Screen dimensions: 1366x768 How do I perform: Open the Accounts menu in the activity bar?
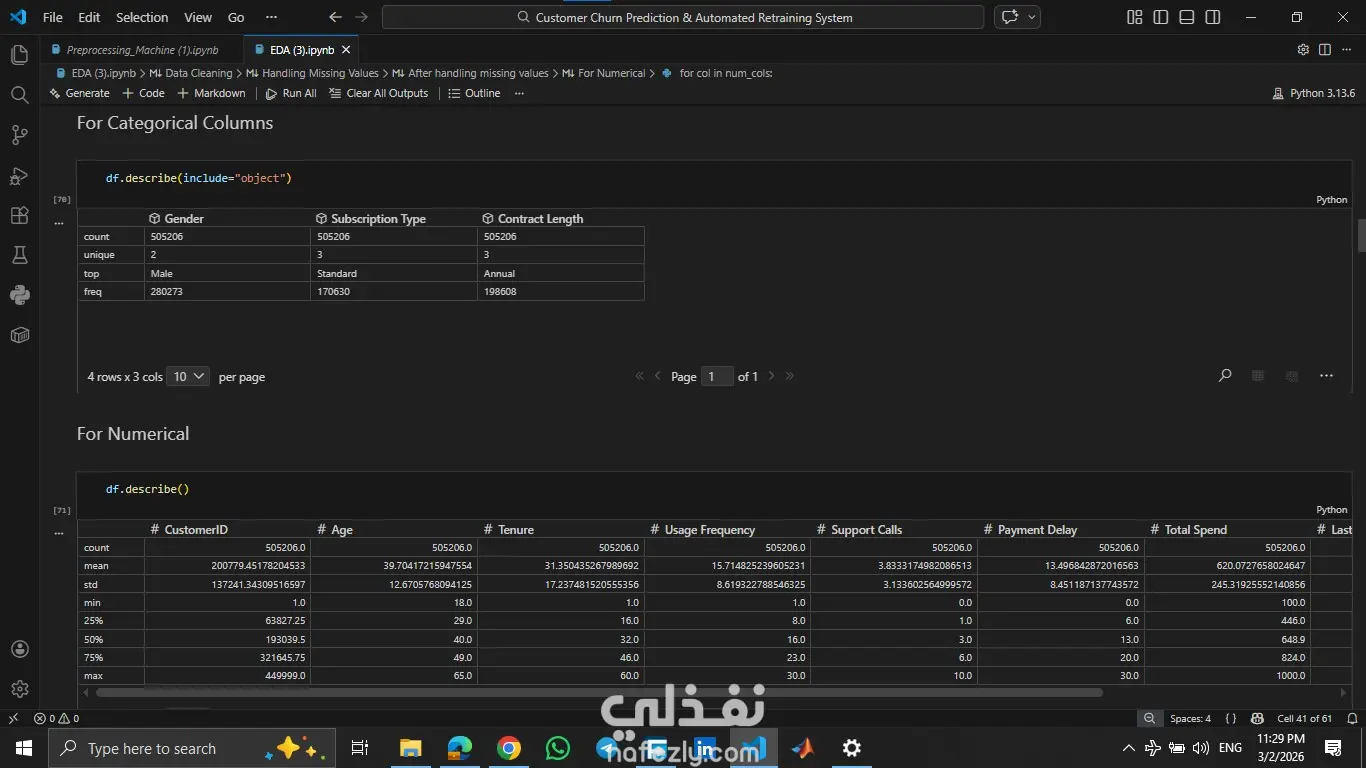tap(19, 649)
